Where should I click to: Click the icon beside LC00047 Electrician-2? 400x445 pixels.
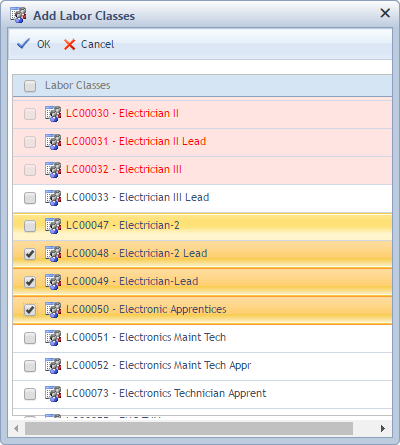[x=53, y=226]
